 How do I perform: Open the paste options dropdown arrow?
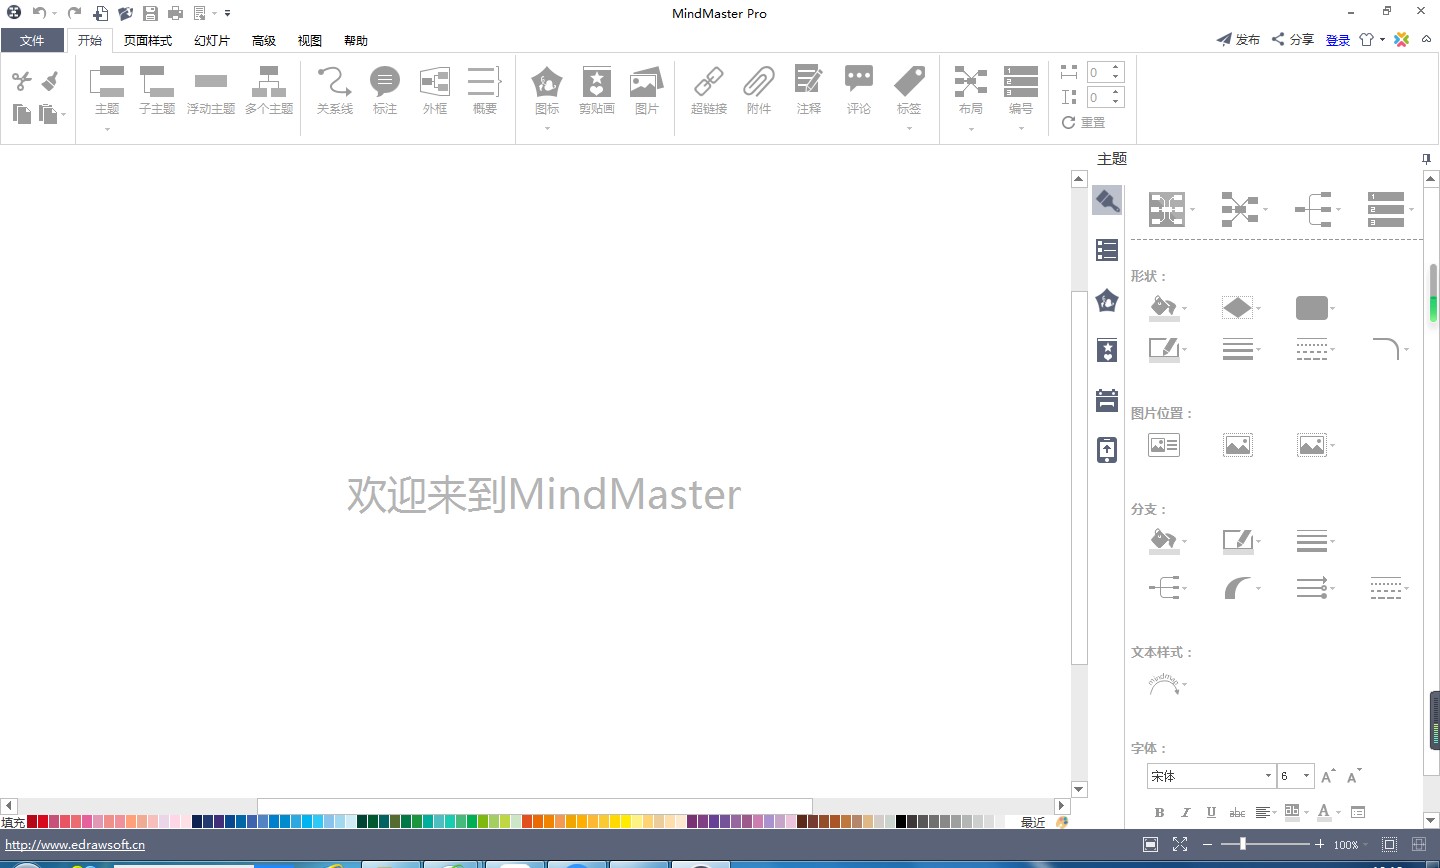[x=64, y=115]
